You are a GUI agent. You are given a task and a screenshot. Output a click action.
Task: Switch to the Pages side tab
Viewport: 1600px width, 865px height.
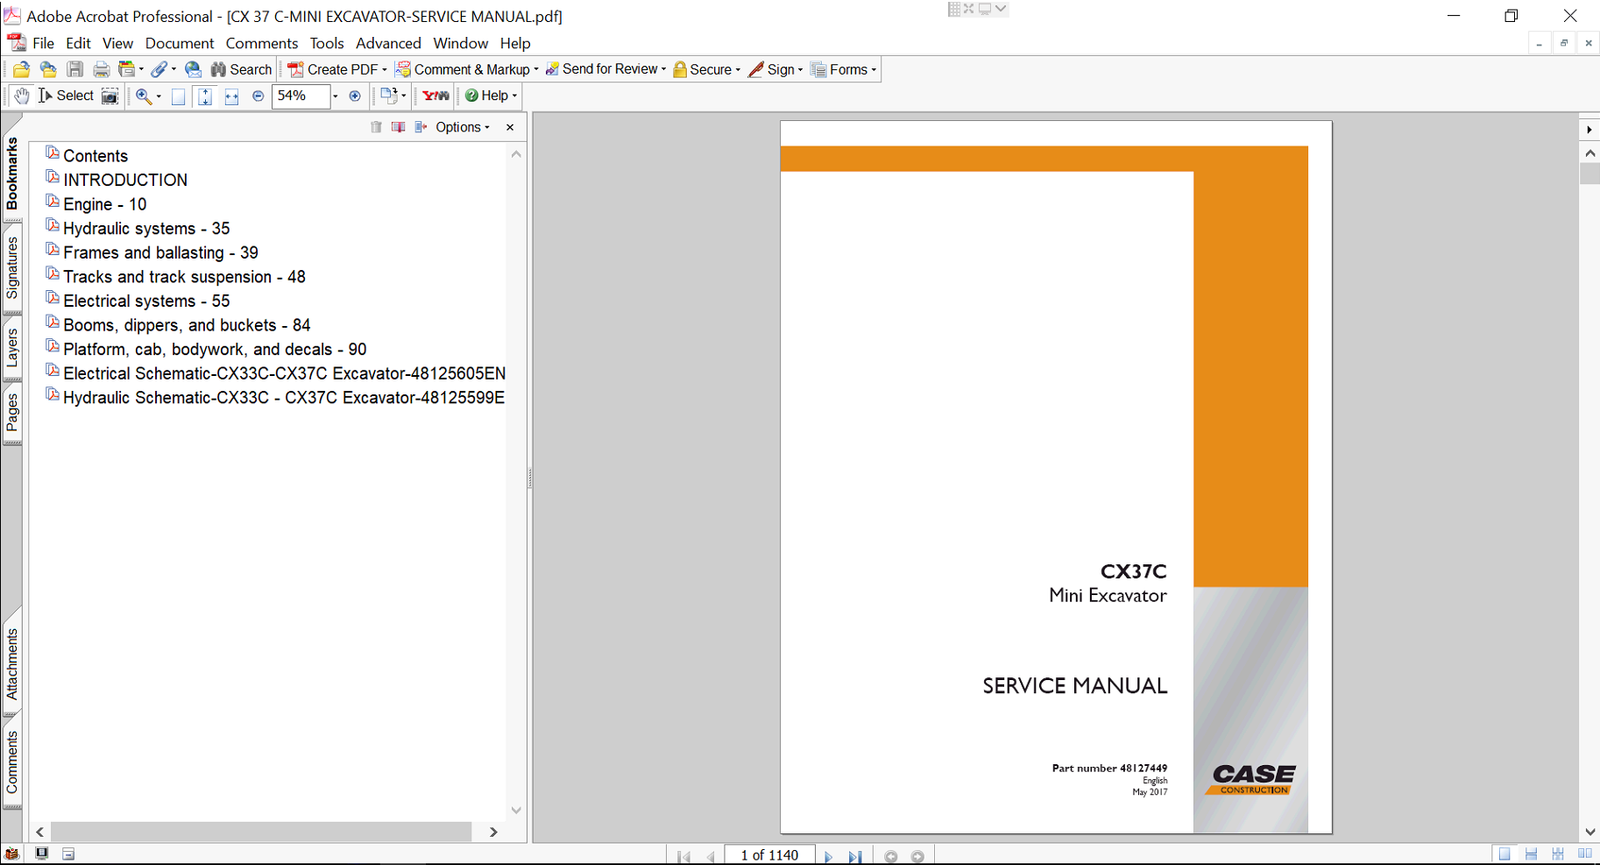12,412
